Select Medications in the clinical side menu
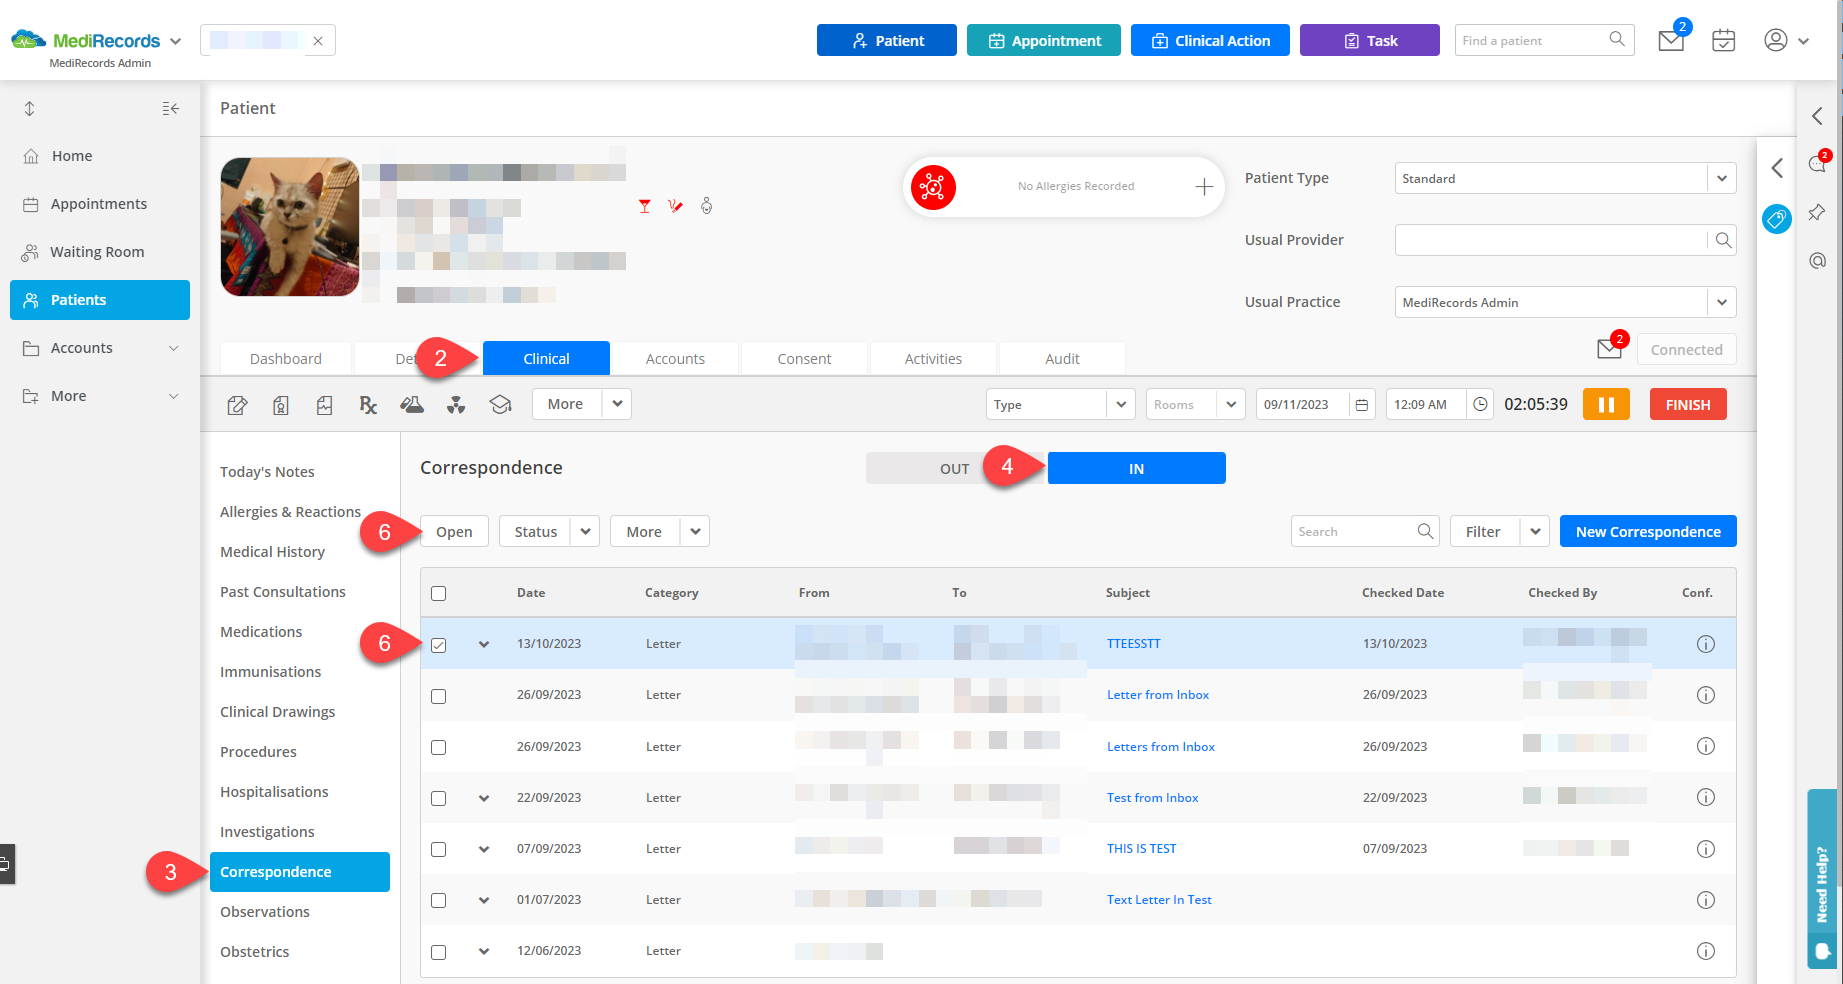1843x984 pixels. [261, 632]
